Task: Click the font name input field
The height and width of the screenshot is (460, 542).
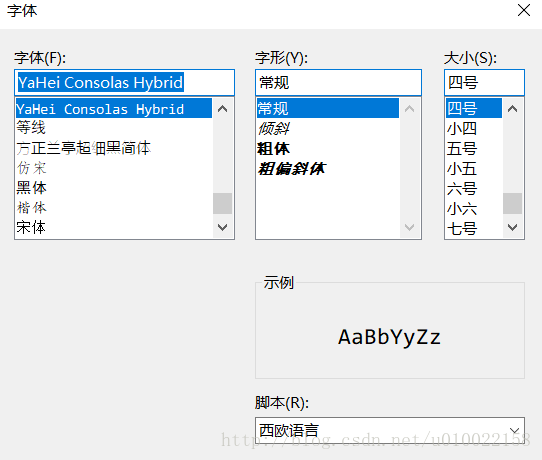Action: tap(124, 83)
